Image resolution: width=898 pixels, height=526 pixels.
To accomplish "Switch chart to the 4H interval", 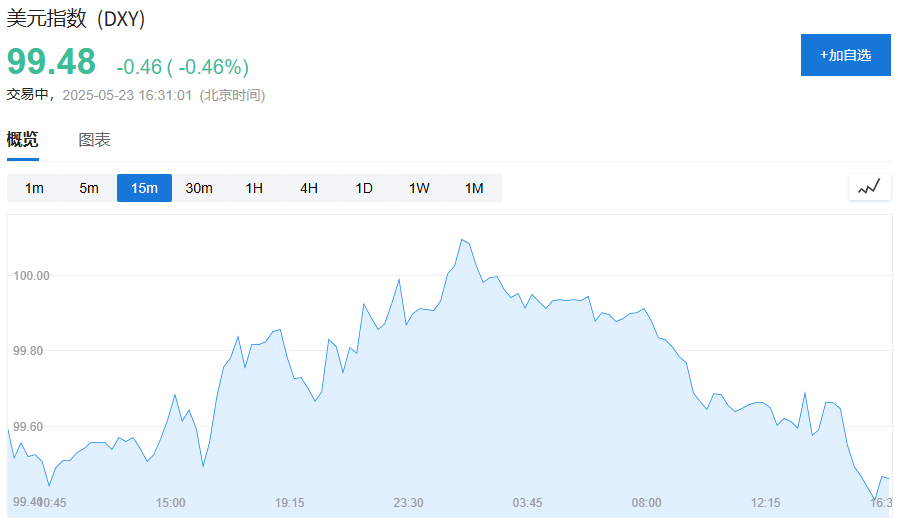I will [309, 188].
